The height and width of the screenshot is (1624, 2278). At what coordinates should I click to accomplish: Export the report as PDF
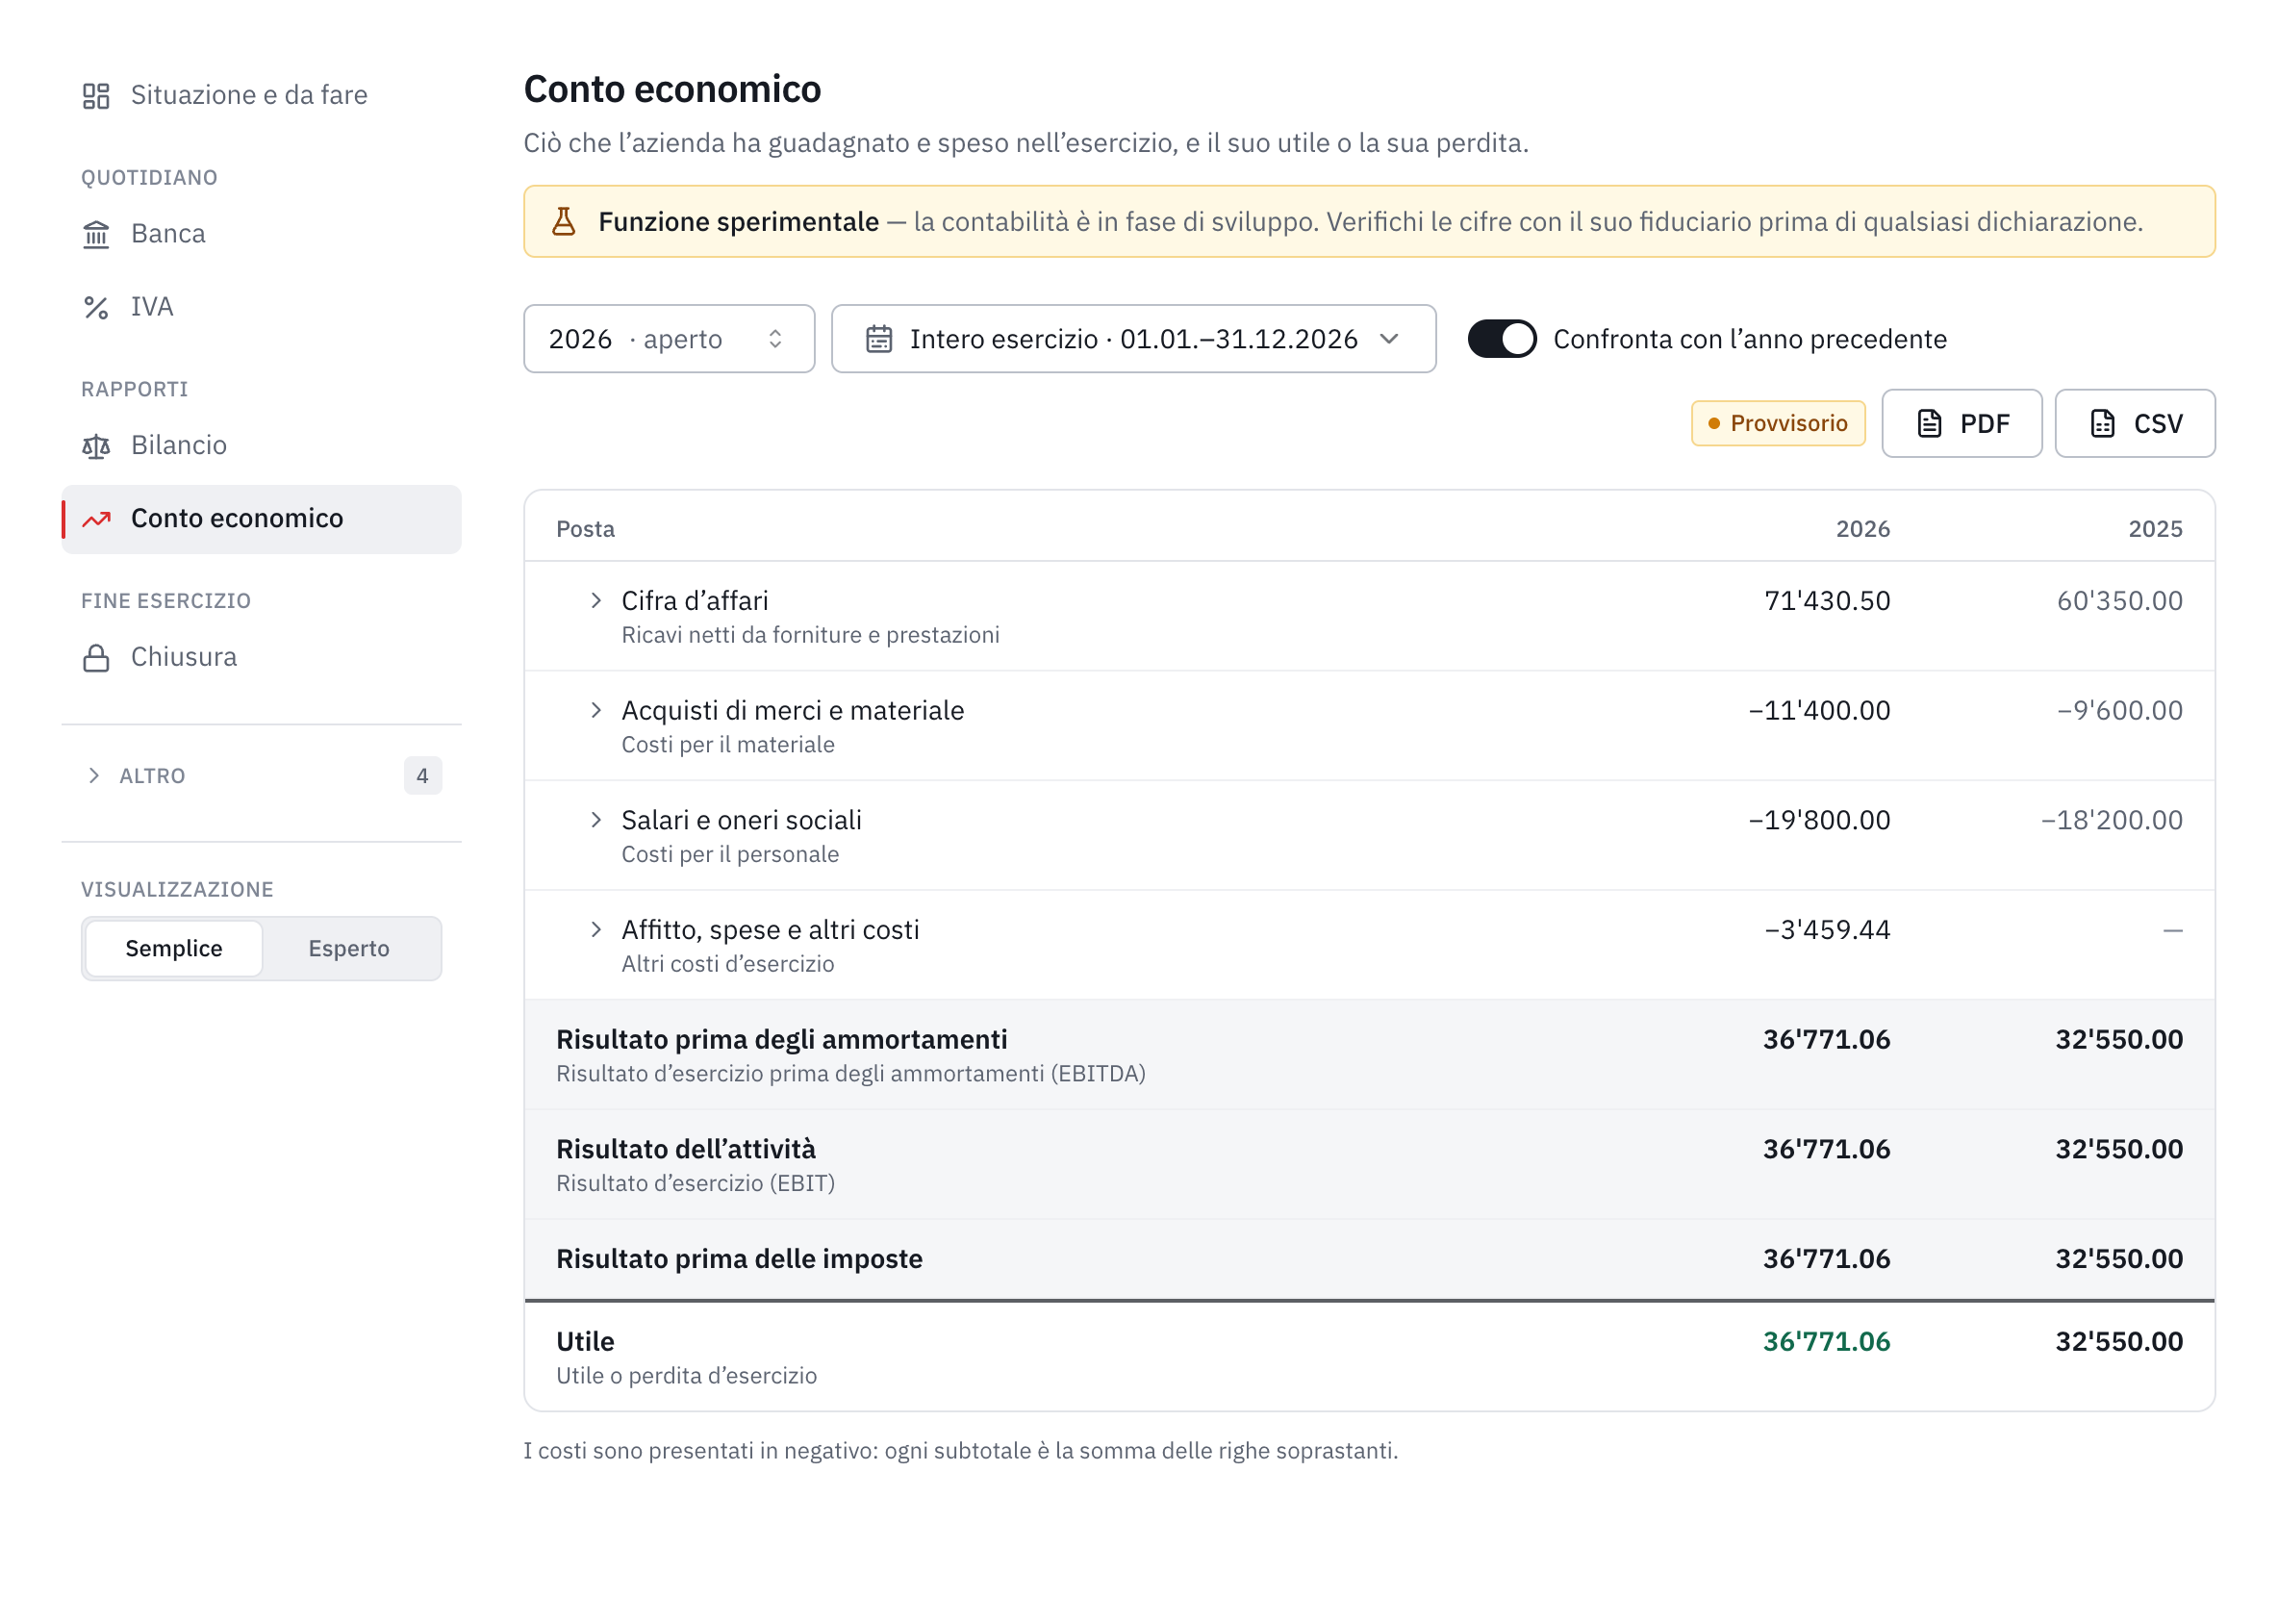pyautogui.click(x=1962, y=424)
